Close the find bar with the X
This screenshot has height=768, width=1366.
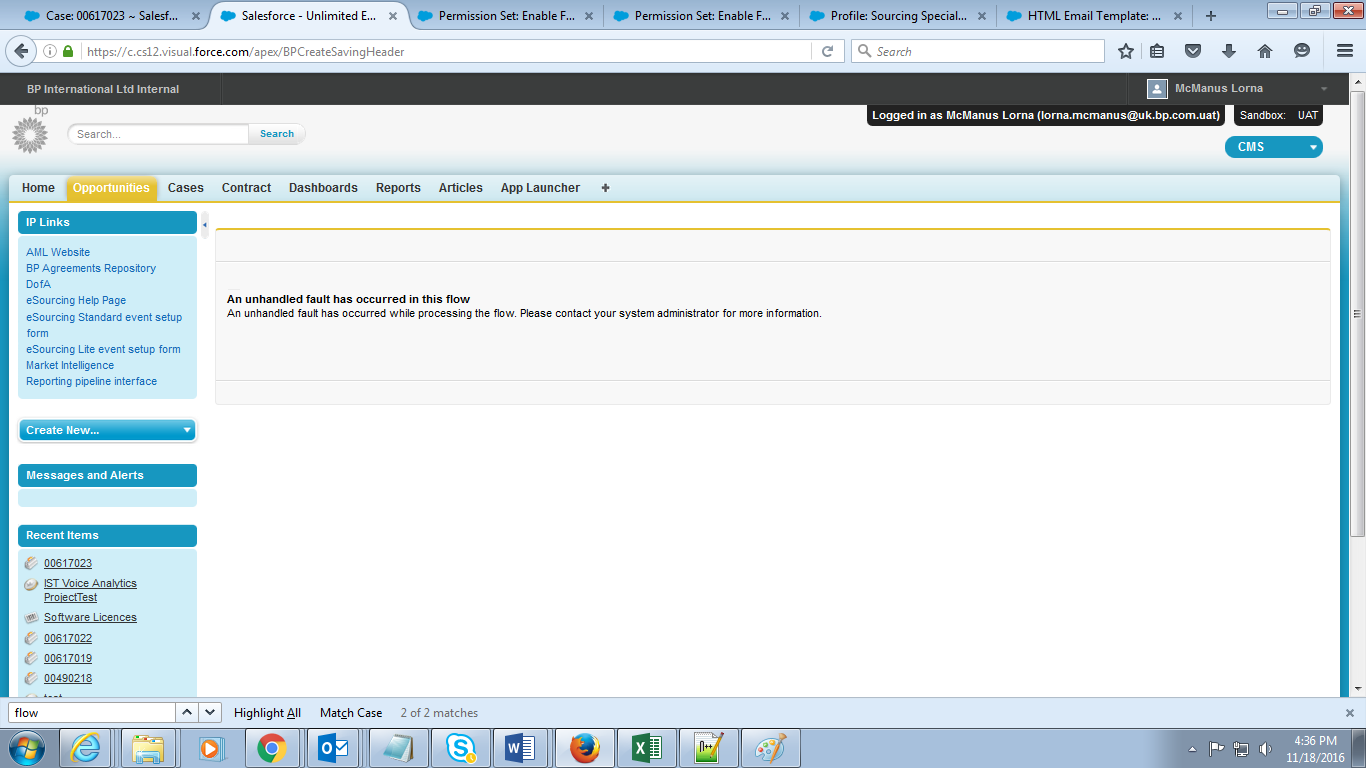click(x=1349, y=713)
